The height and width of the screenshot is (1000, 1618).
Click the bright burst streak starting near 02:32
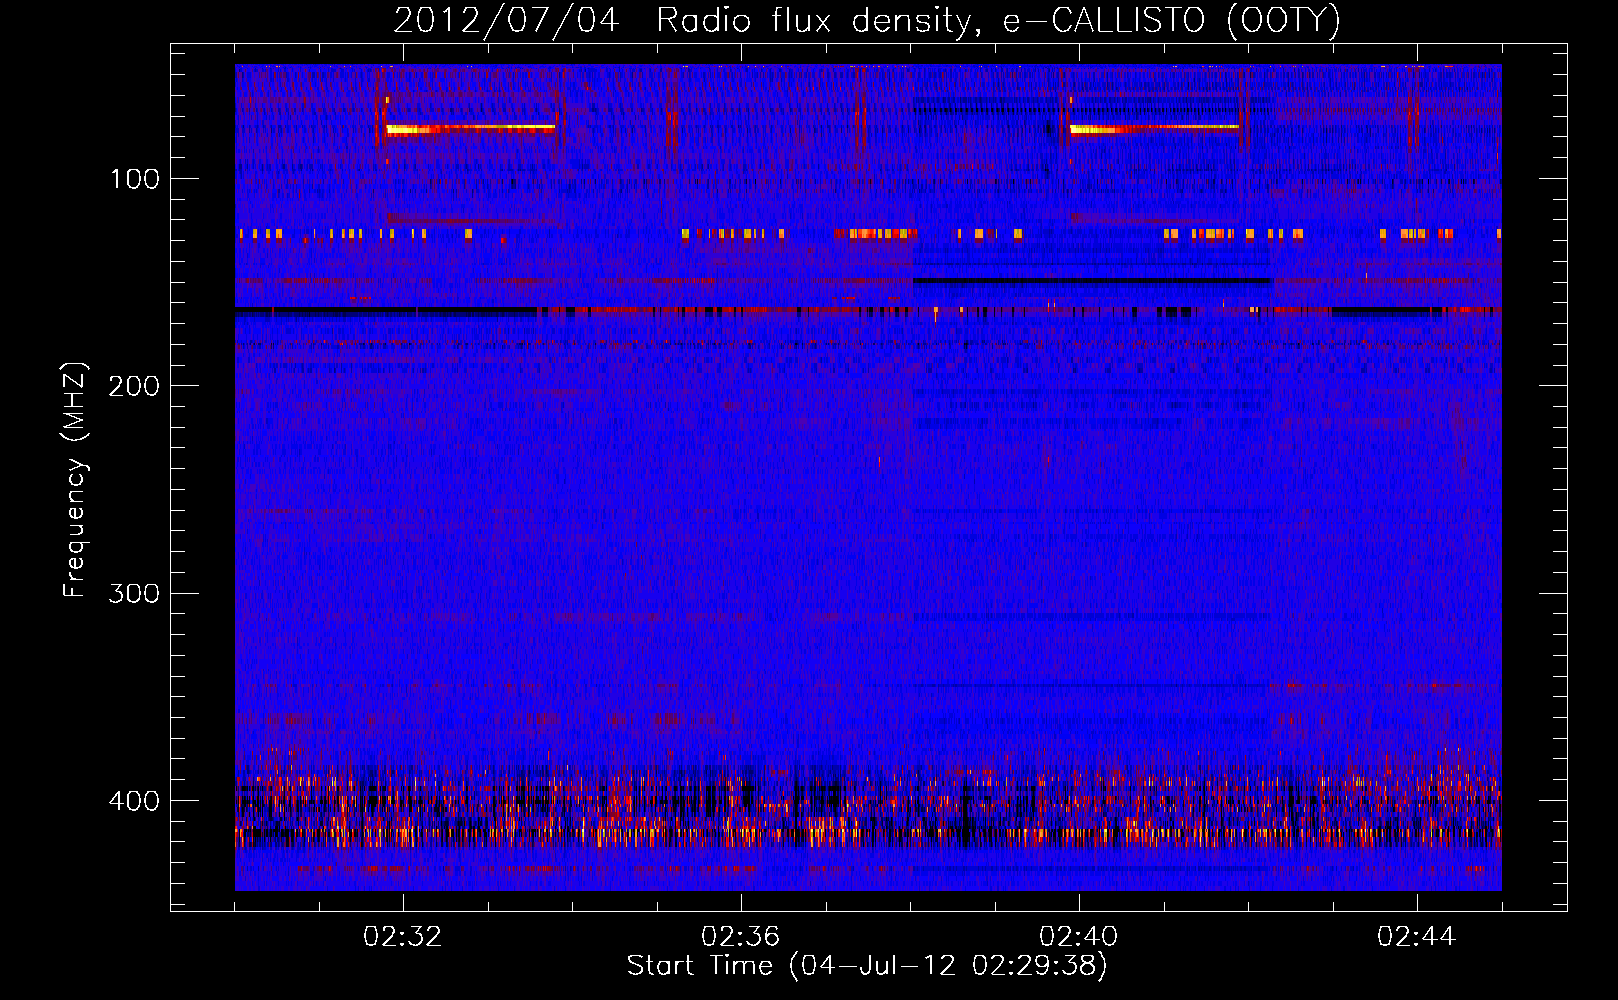470,129
